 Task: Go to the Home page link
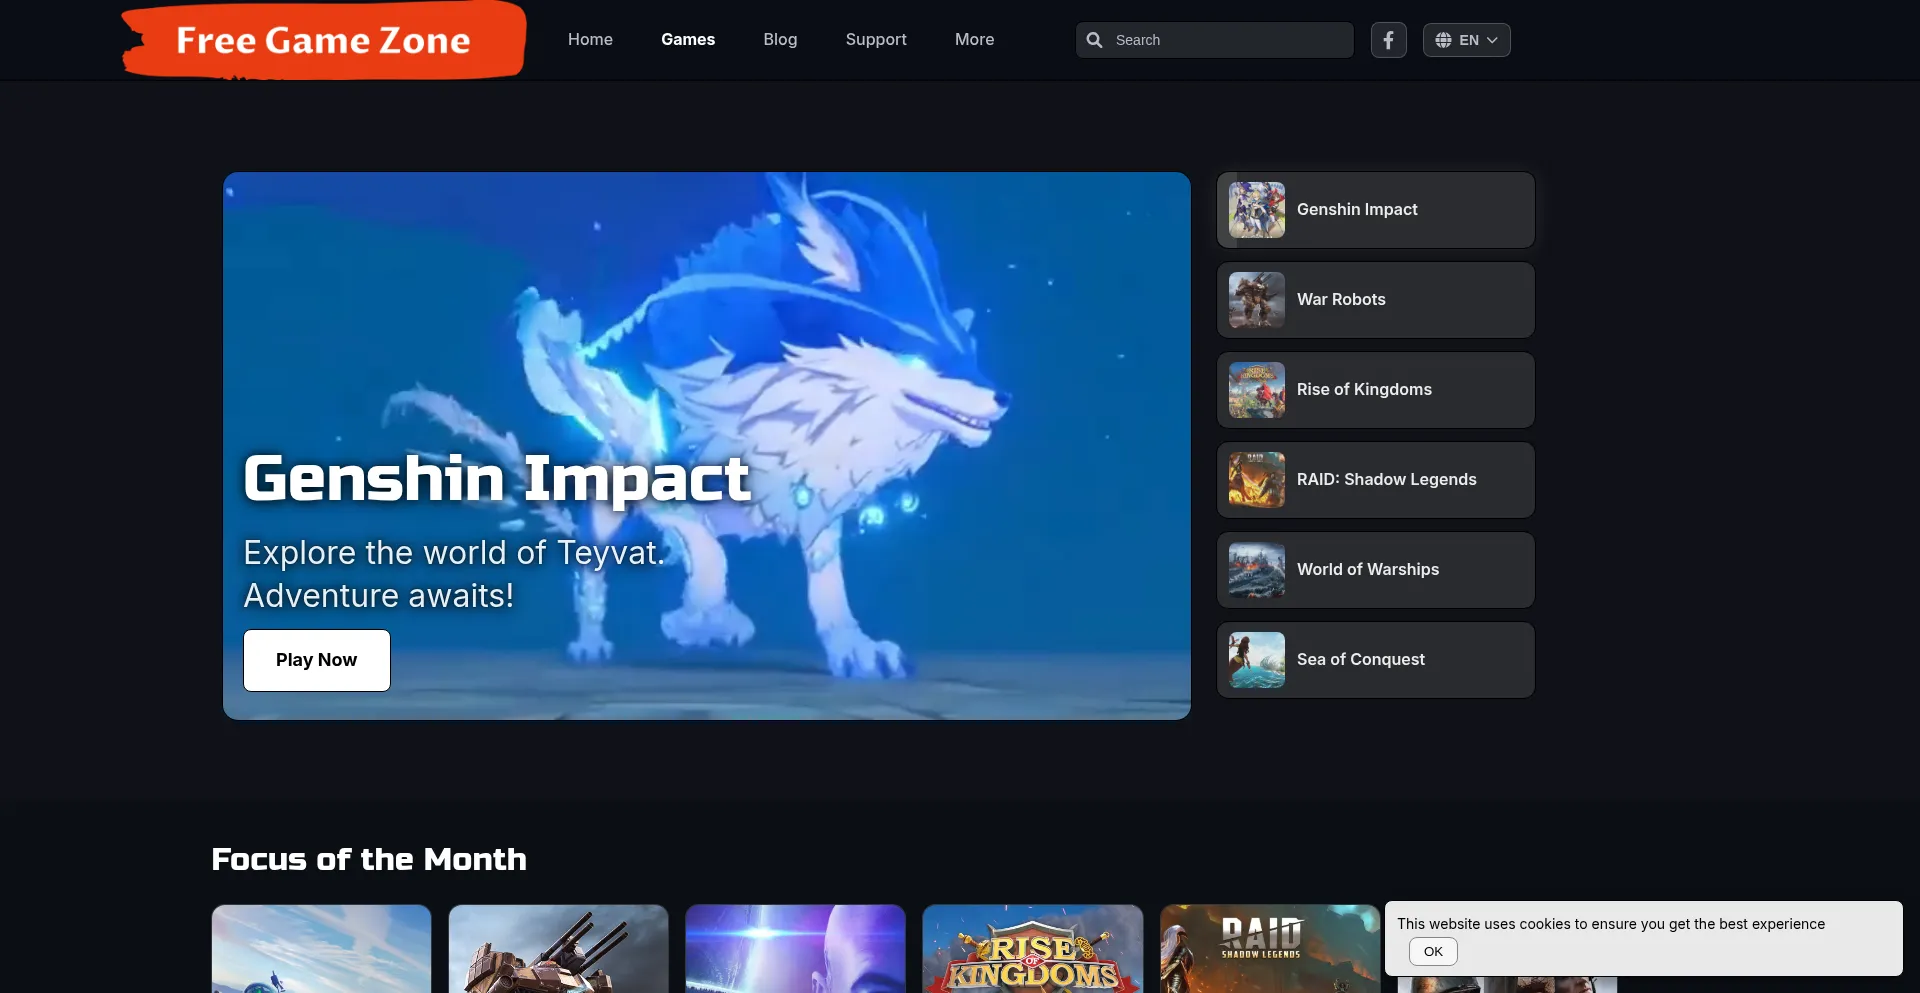590,40
